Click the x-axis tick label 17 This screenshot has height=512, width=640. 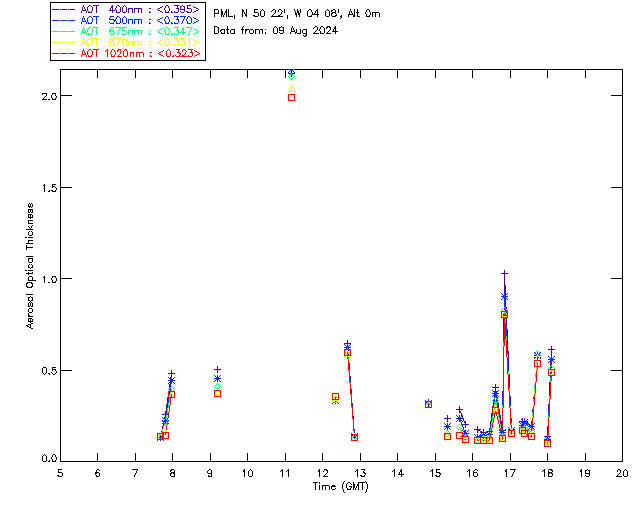[510, 474]
